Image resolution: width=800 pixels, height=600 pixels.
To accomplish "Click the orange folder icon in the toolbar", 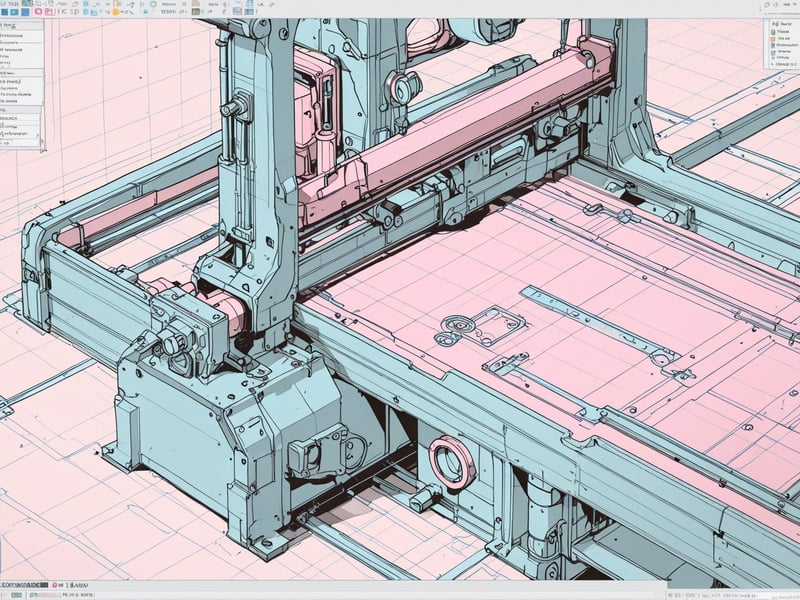I will pyautogui.click(x=116, y=12).
